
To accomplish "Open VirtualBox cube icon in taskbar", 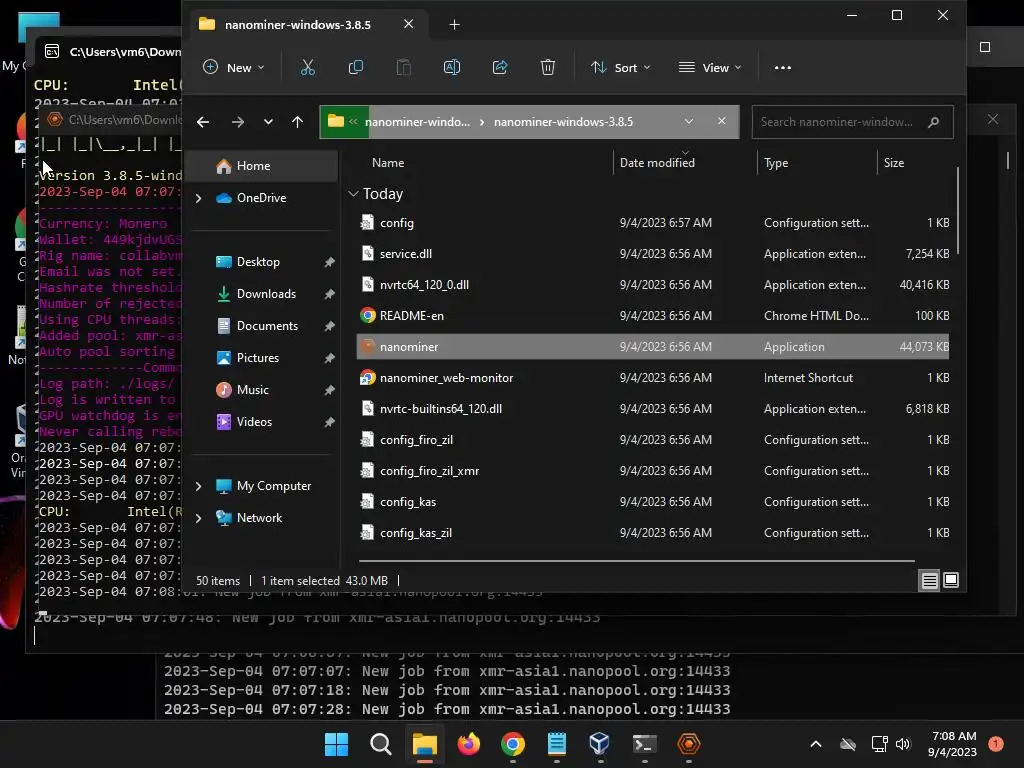I will click(x=600, y=744).
